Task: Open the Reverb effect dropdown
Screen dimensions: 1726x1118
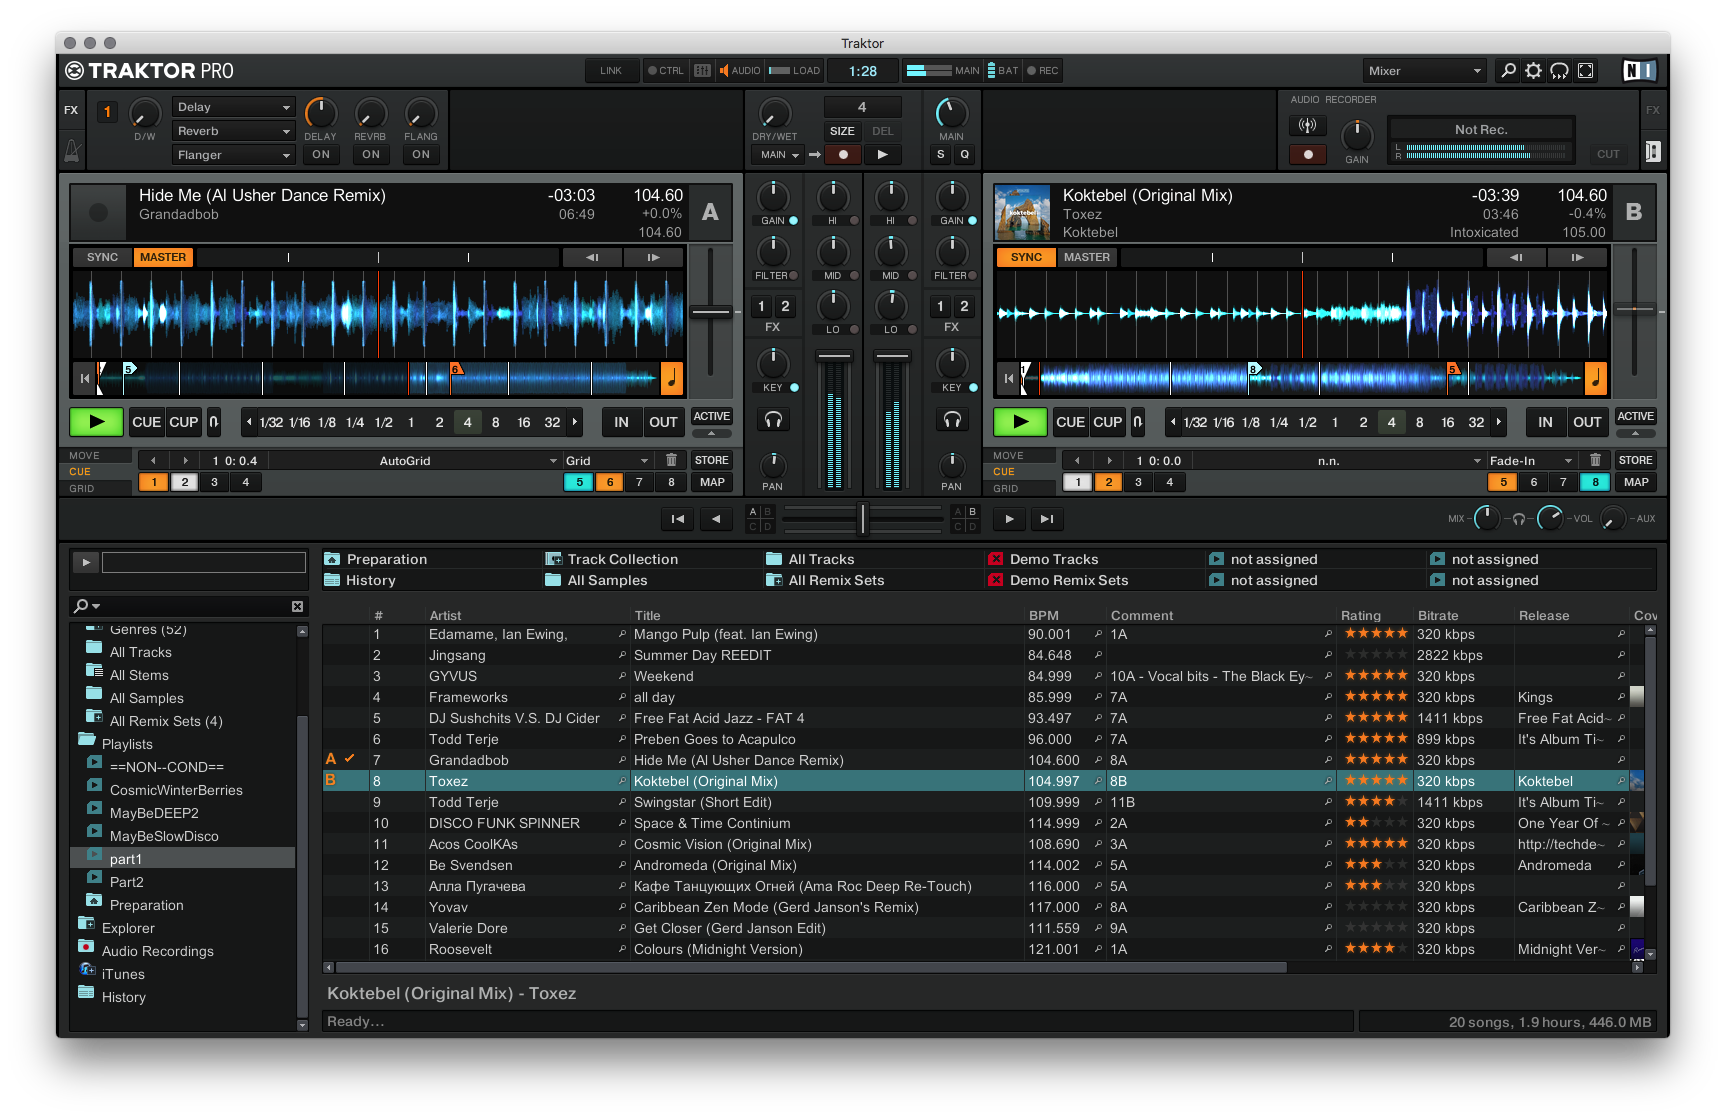Action: click(x=234, y=131)
